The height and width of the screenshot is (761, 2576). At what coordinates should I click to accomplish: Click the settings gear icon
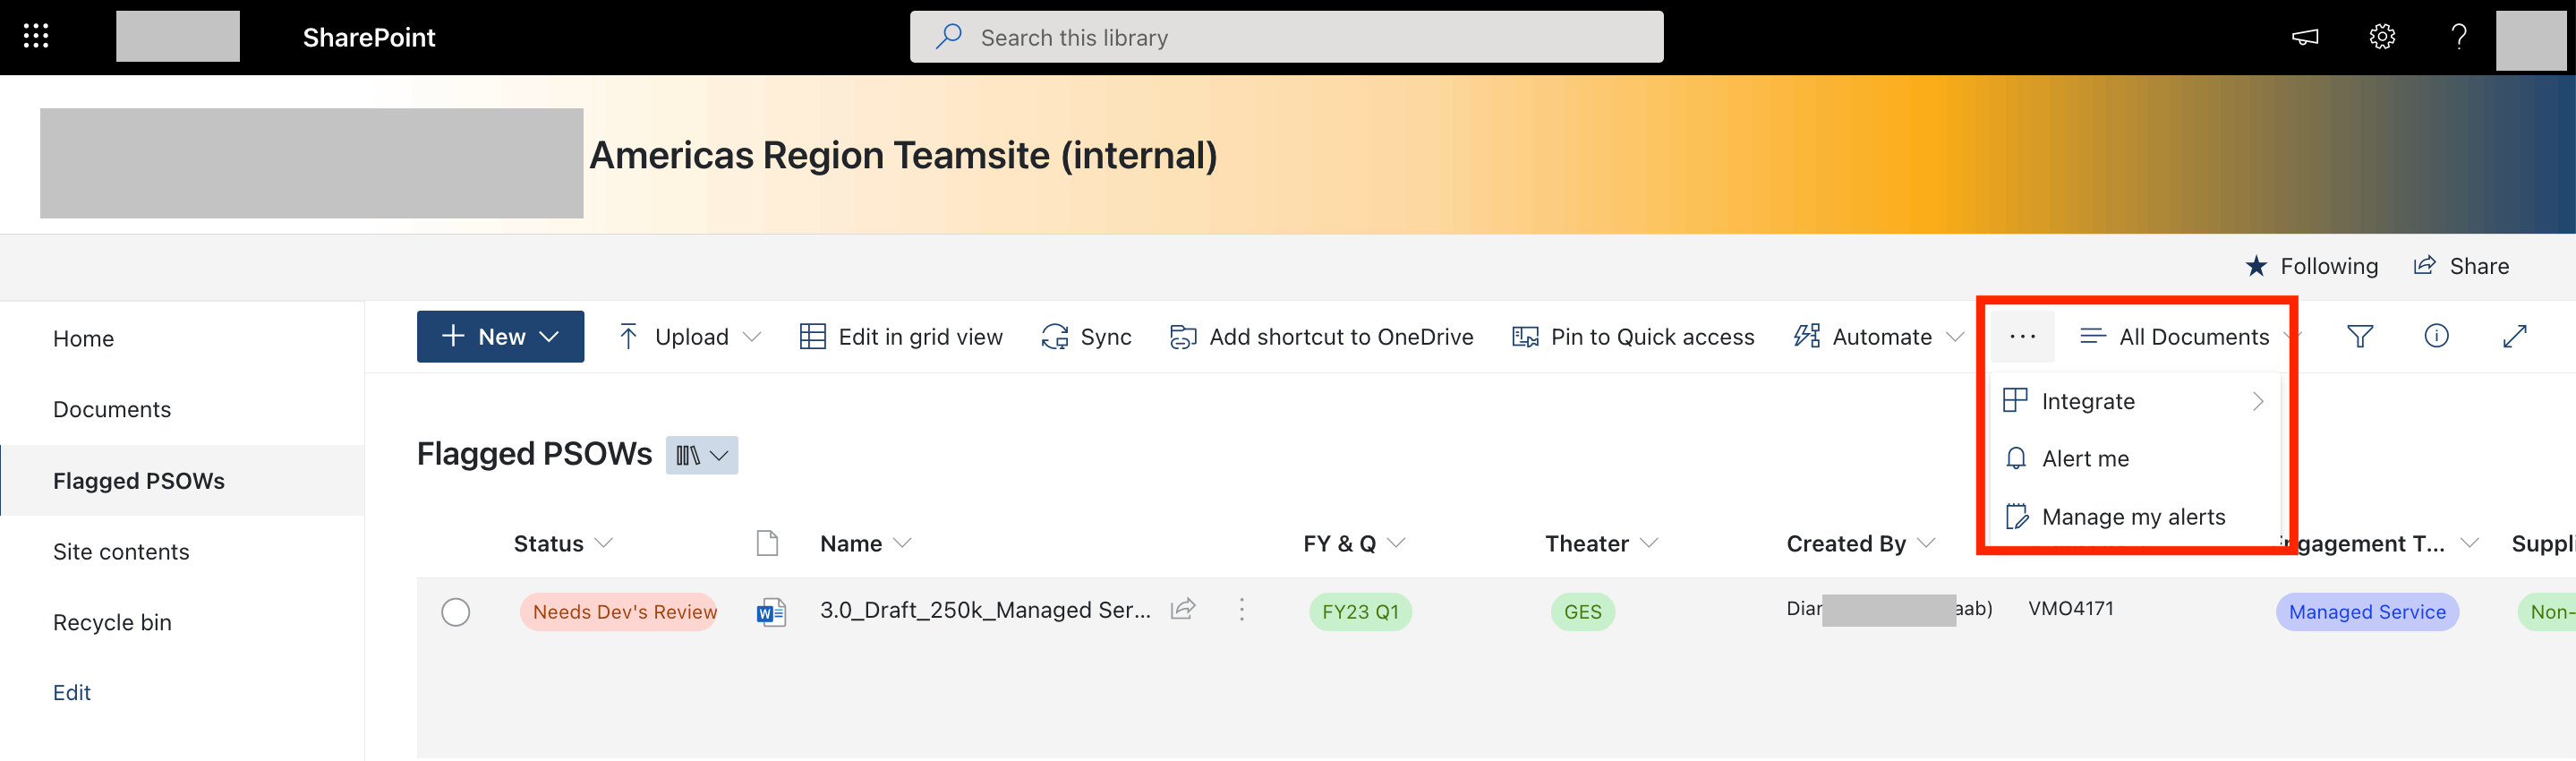[2381, 37]
